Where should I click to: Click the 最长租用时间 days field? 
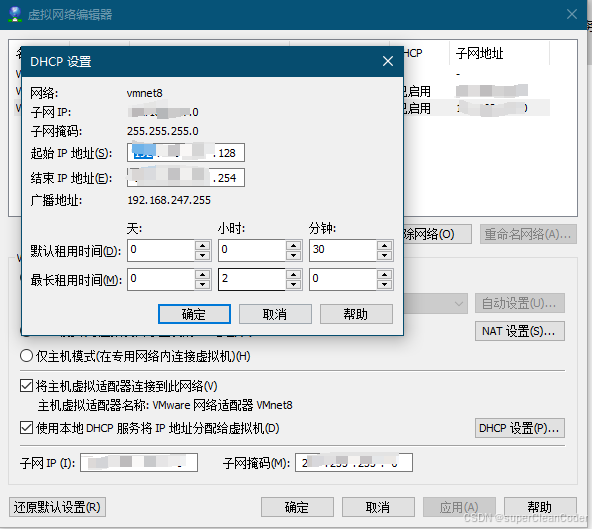pos(161,279)
